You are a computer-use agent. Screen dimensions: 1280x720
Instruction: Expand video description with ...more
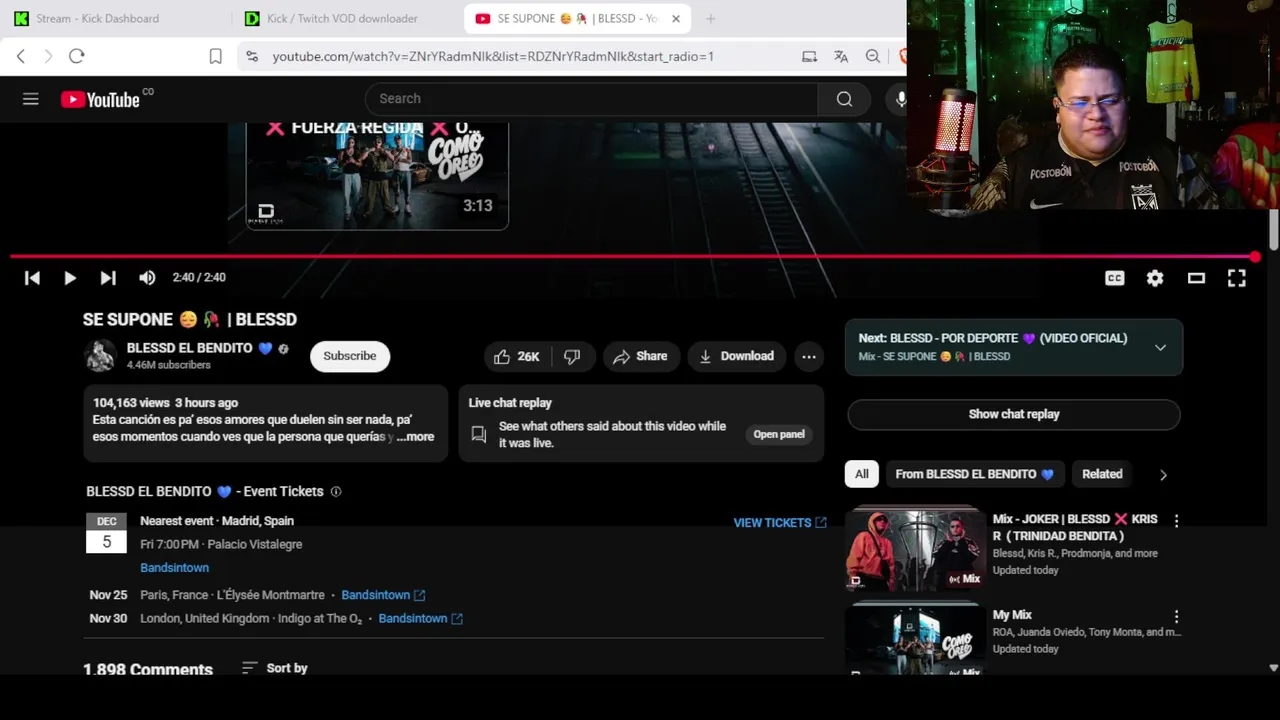(416, 437)
